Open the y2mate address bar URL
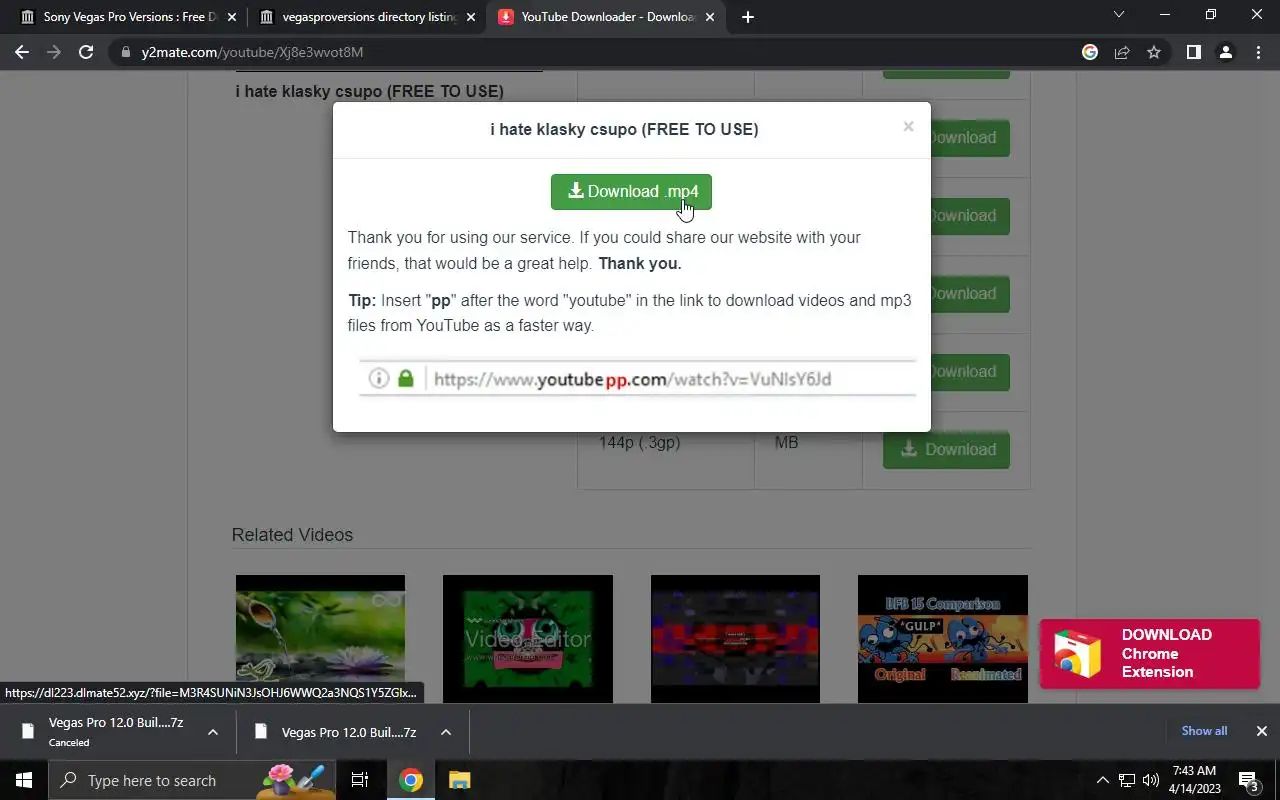Image resolution: width=1280 pixels, height=800 pixels. tap(252, 52)
